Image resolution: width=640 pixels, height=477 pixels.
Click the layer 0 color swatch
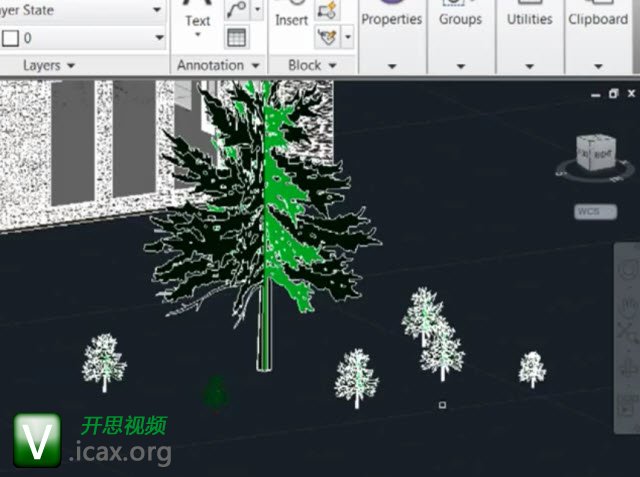coord(10,38)
